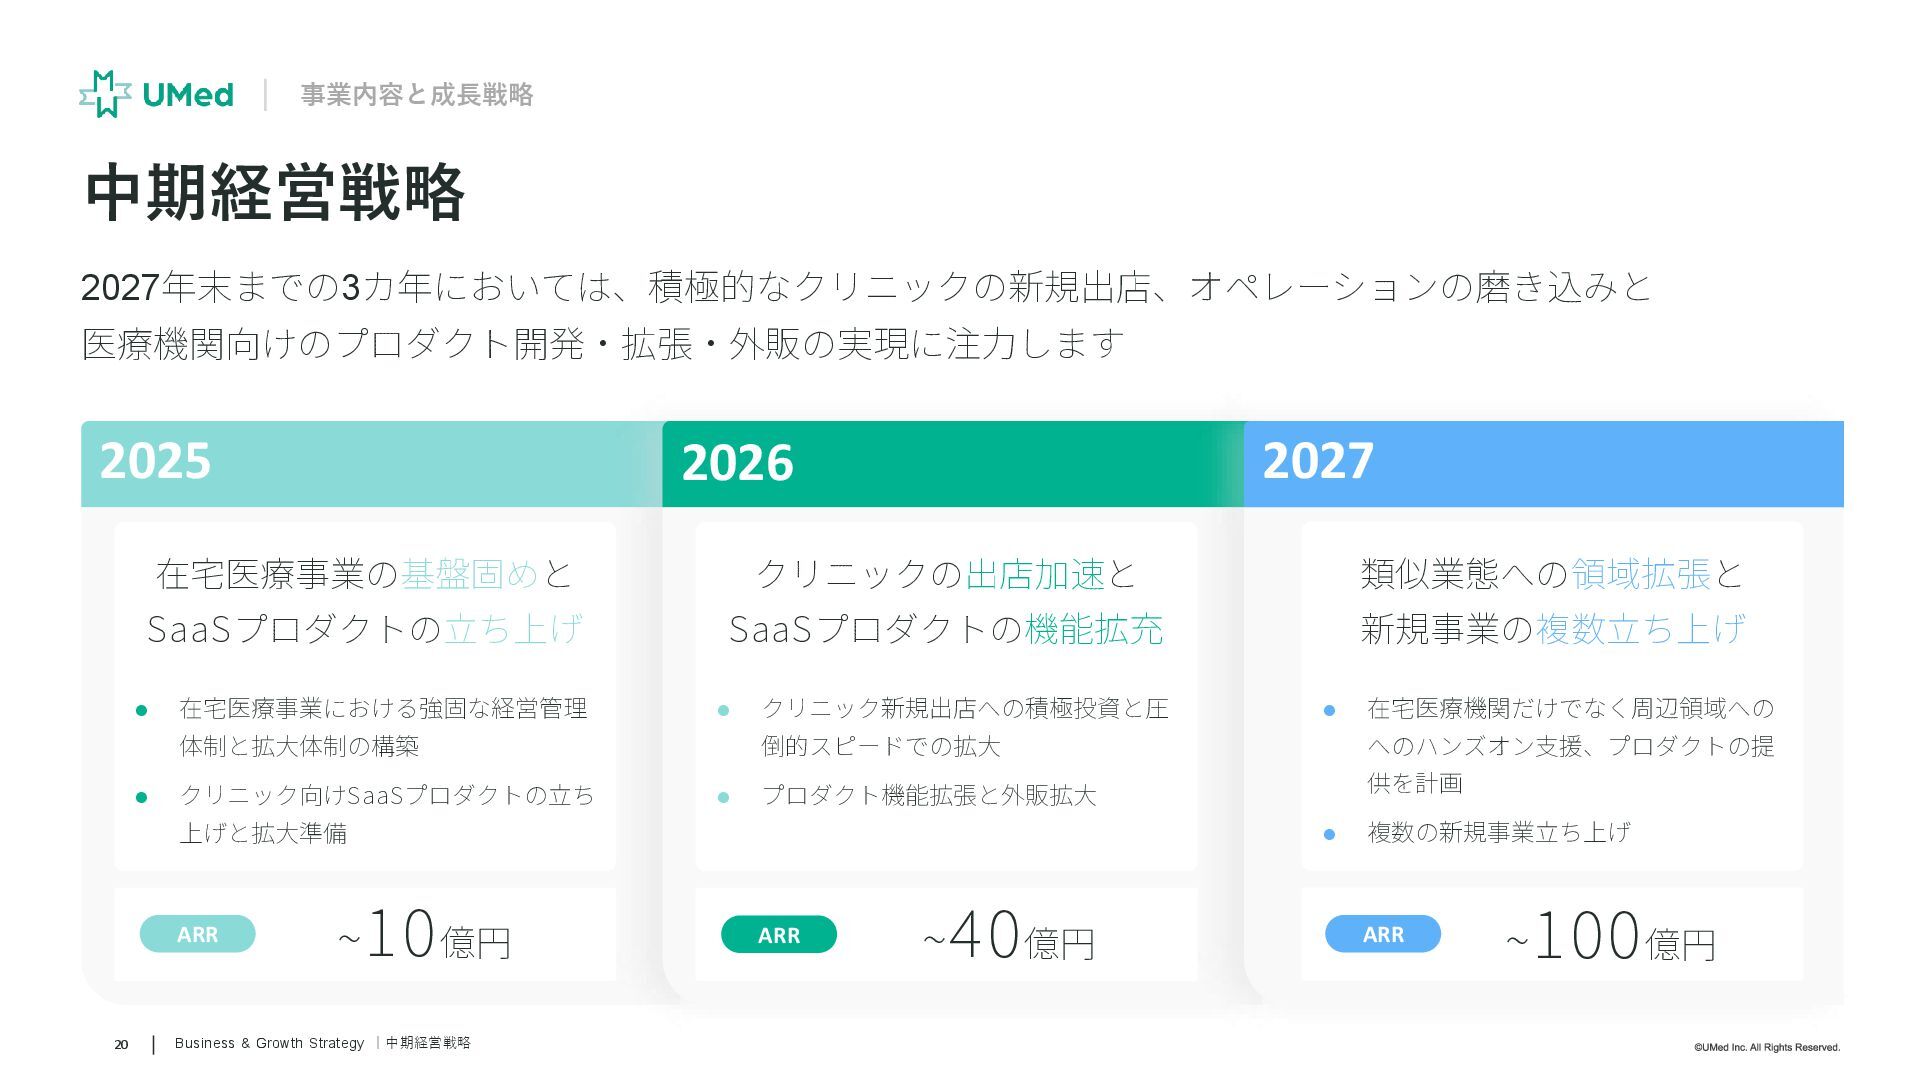Click the 事業内容と成長戦略 header text

pyautogui.click(x=416, y=95)
